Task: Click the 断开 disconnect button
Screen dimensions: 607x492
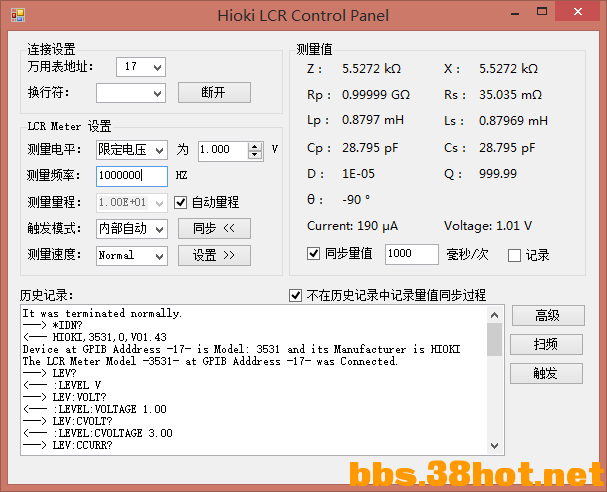Action: coord(214,93)
